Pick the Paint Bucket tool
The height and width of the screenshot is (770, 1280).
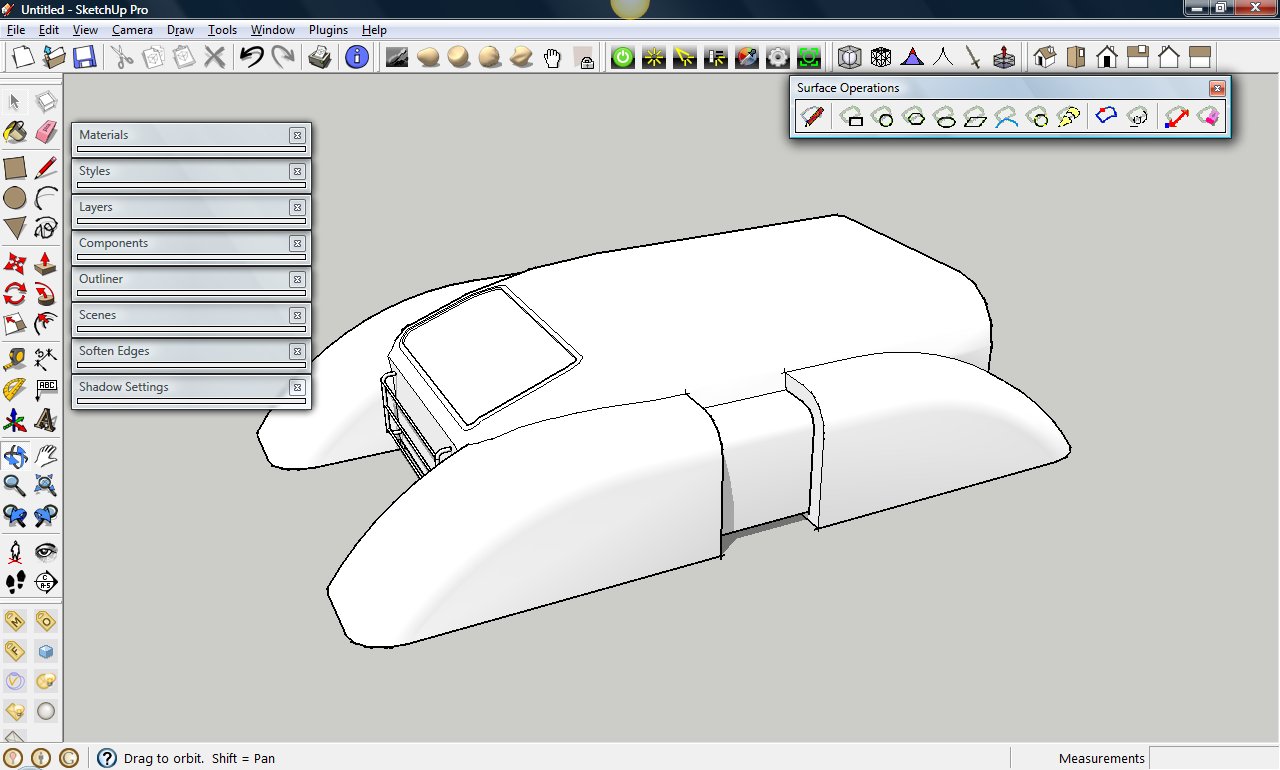pos(15,132)
